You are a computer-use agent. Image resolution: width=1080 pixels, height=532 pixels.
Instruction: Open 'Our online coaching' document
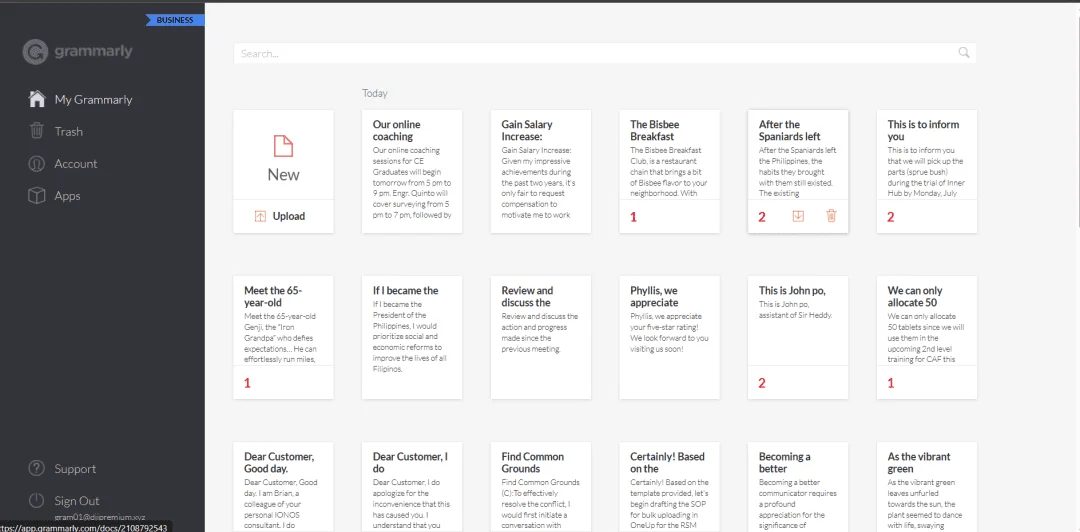click(412, 171)
